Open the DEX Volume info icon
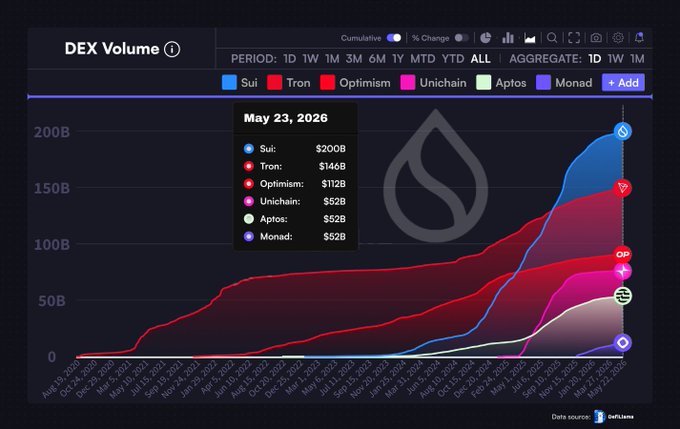The width and height of the screenshot is (680, 429). point(172,49)
